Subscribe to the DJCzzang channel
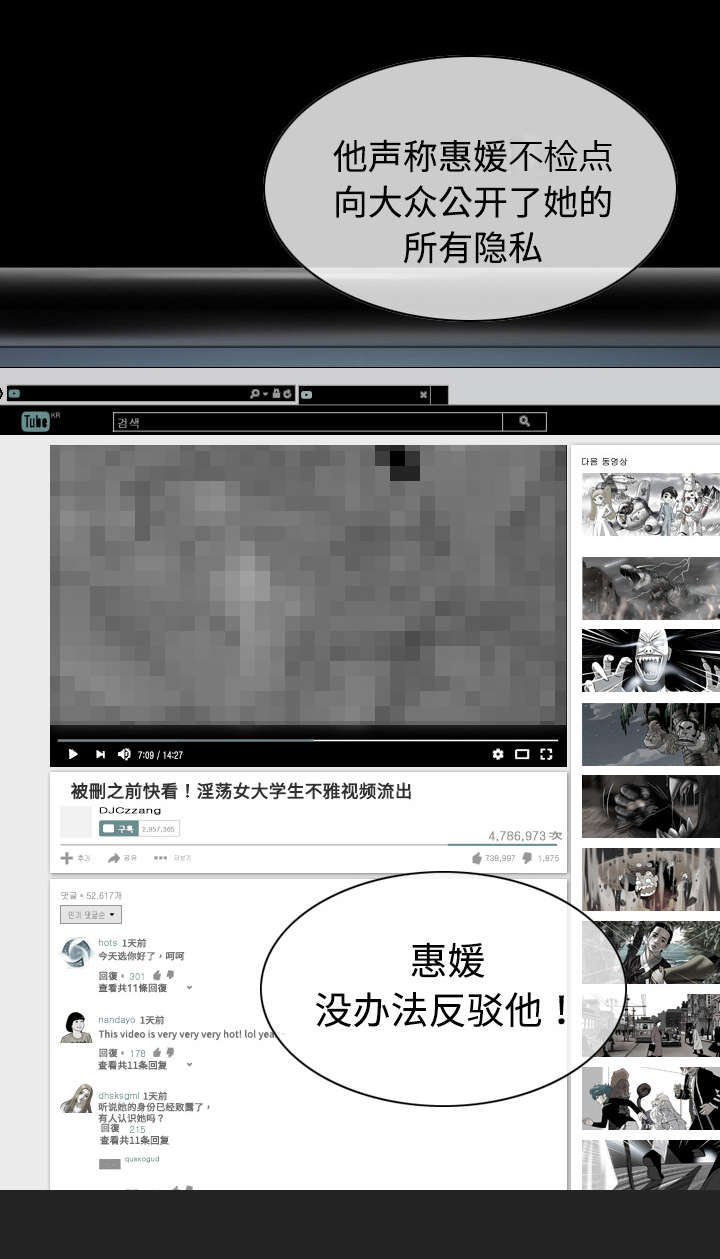 point(118,828)
